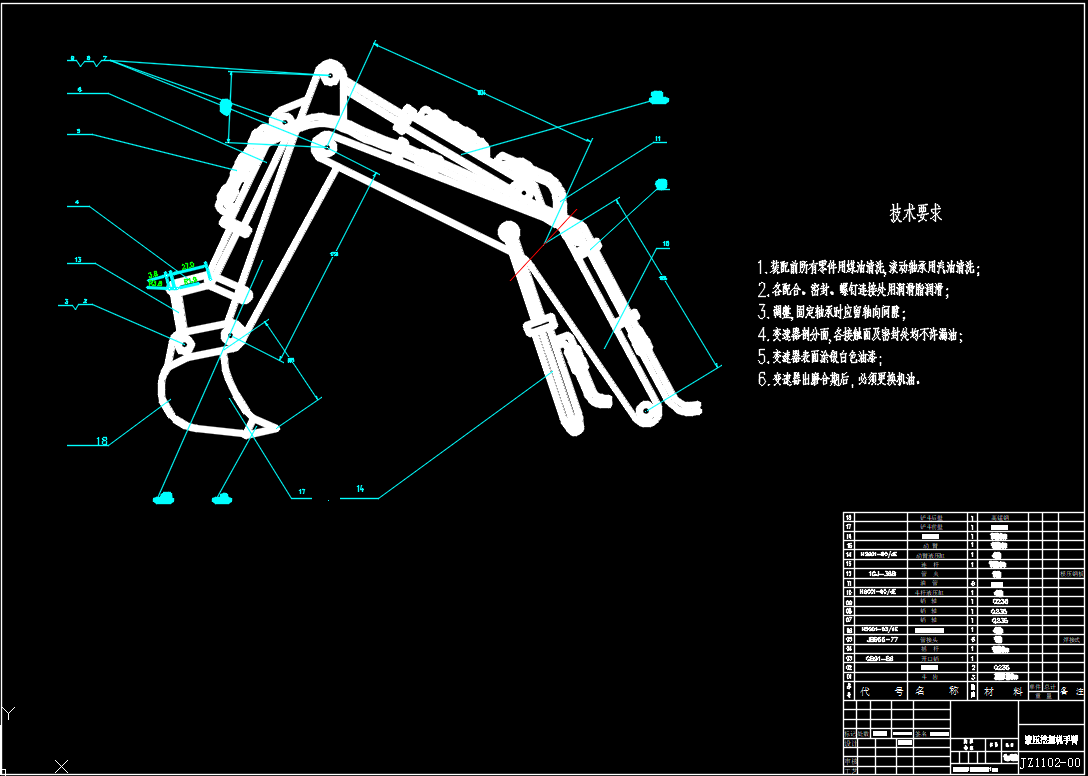Screen dimensions: 1088x776
Task: Select the 技术要求 heading text
Action: (916, 213)
